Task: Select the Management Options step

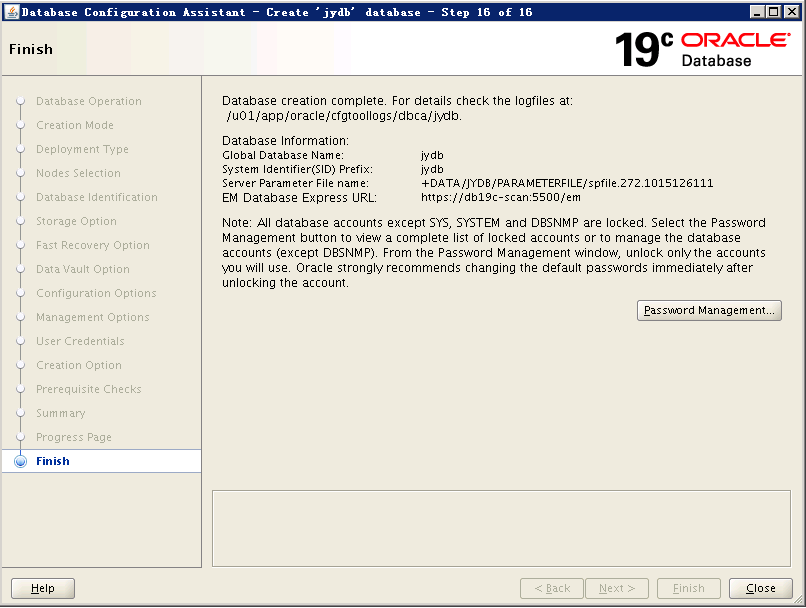Action: [93, 317]
